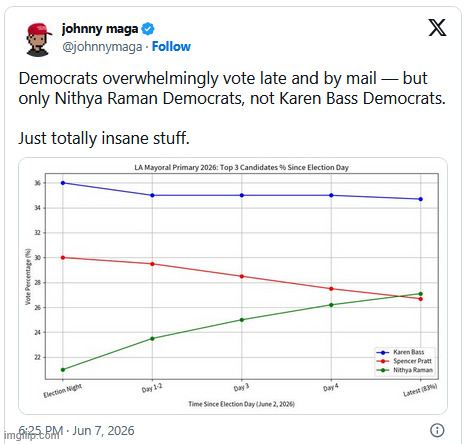Click Karen Bass legend entry
This screenshot has height=444, width=471.
[x=404, y=352]
